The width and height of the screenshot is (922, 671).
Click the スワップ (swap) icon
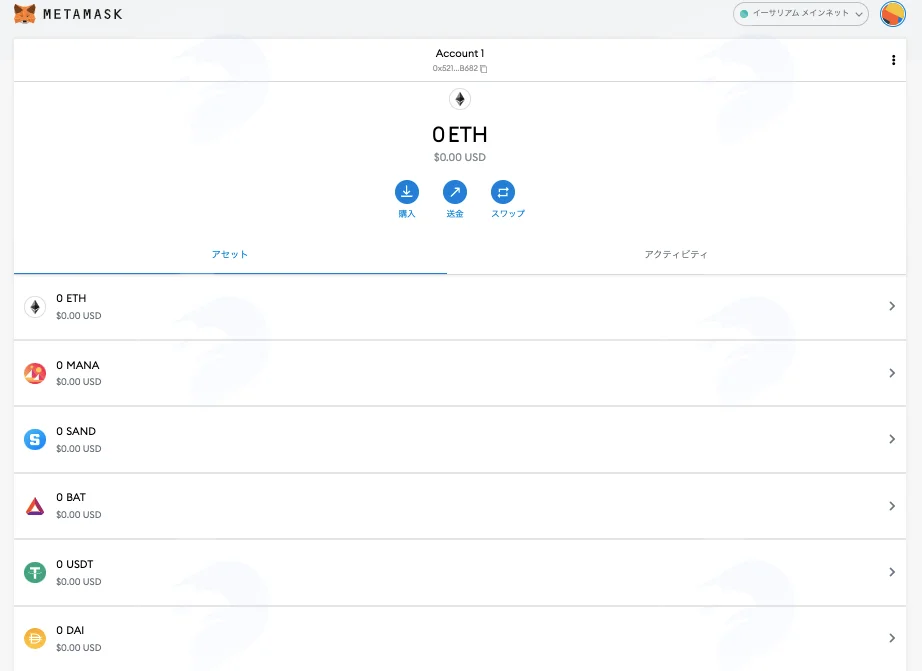coord(503,192)
